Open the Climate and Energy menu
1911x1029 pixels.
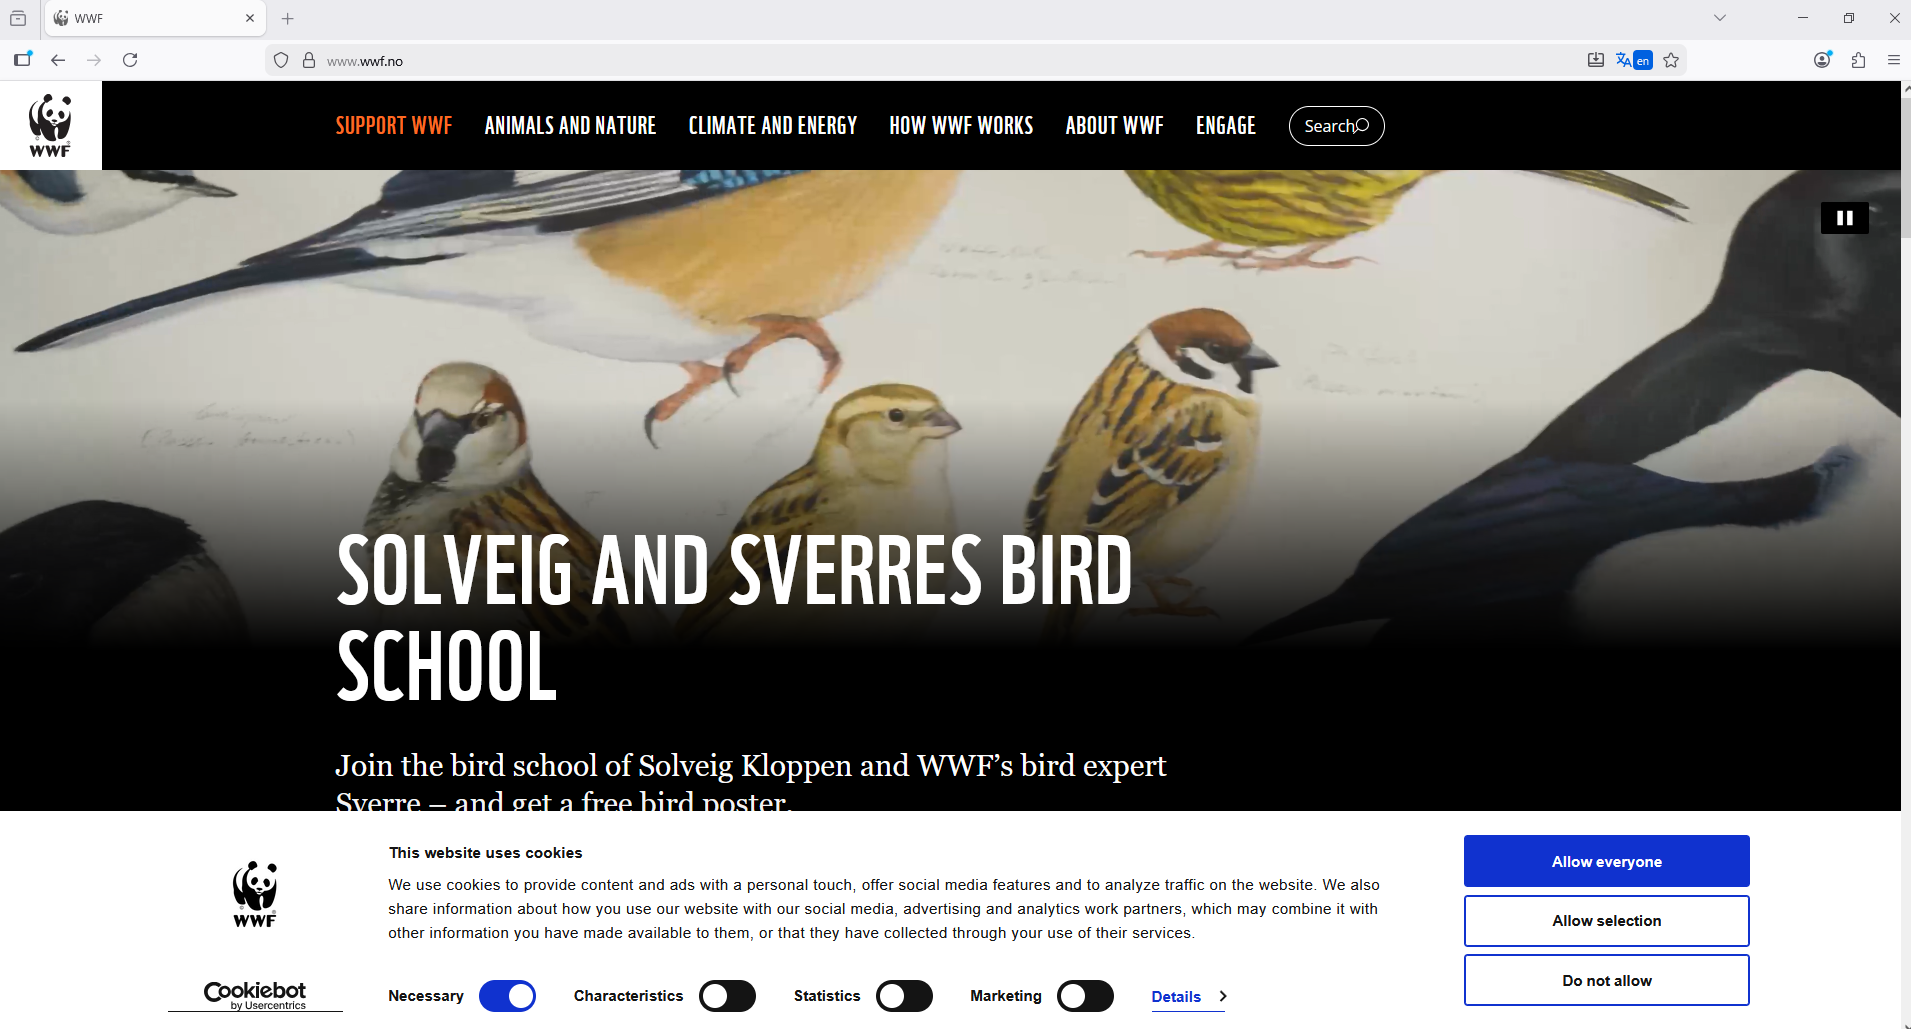pos(773,126)
